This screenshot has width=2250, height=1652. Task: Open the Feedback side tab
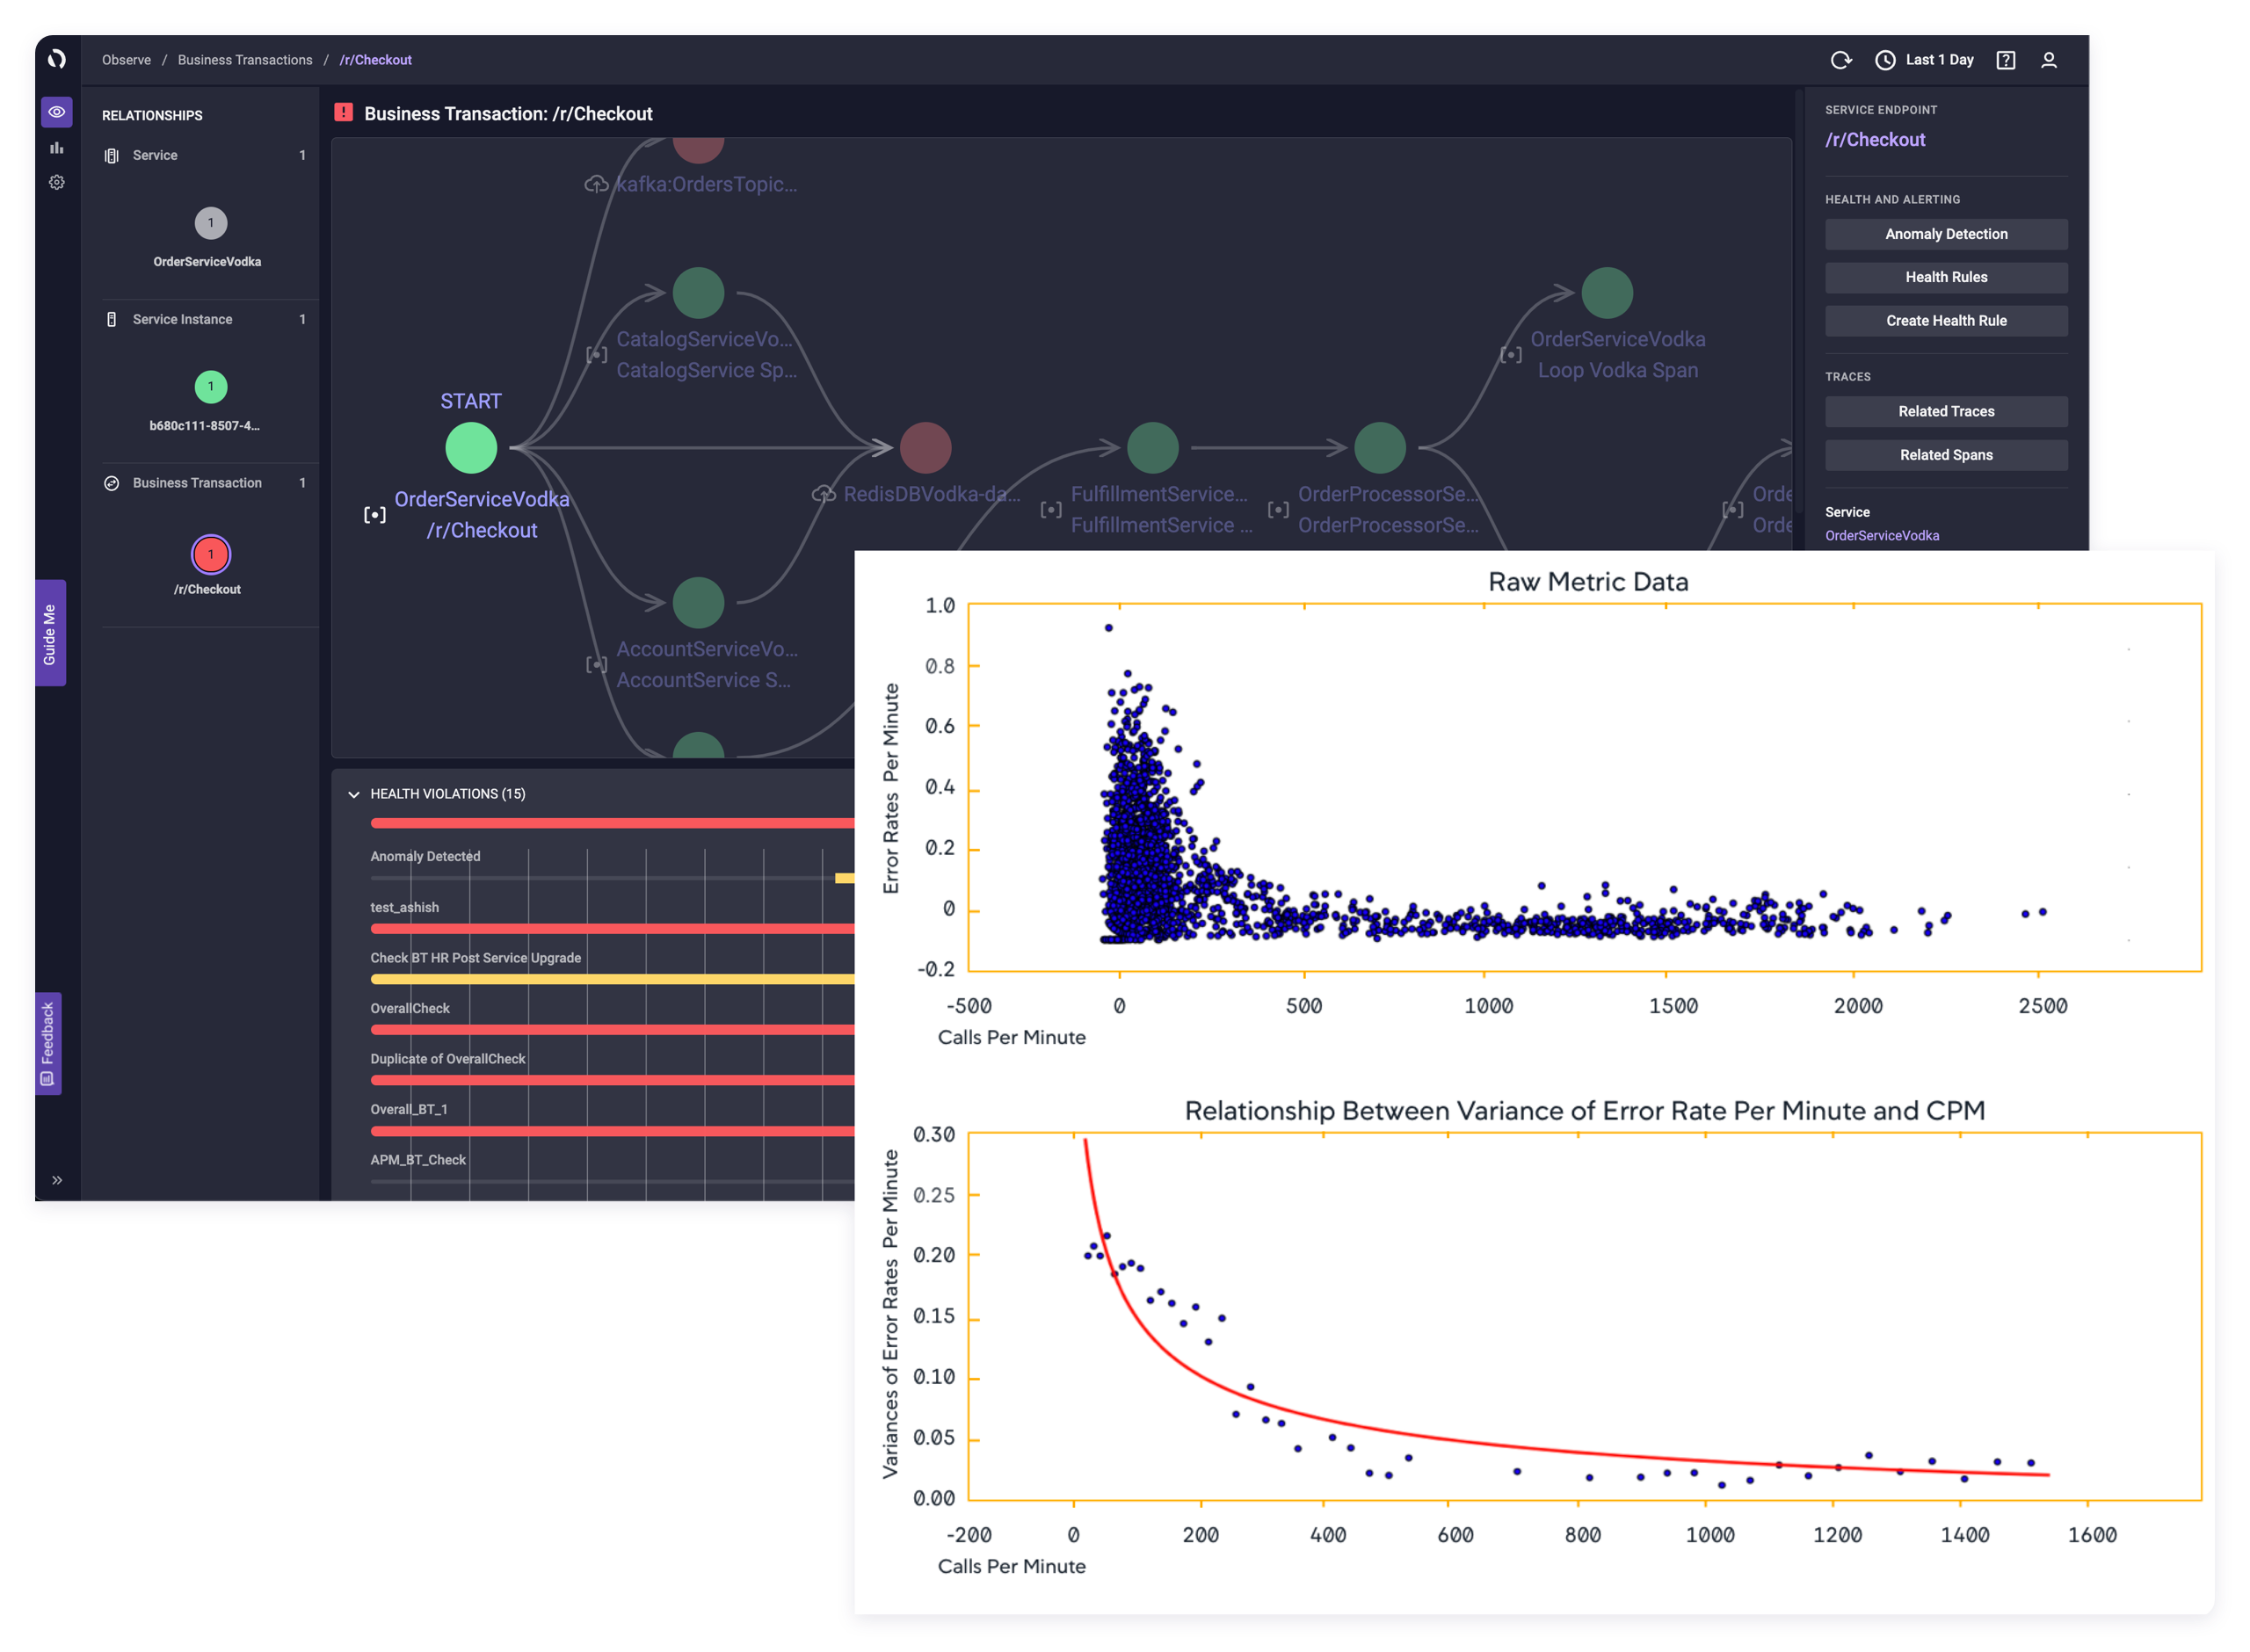[x=48, y=1043]
